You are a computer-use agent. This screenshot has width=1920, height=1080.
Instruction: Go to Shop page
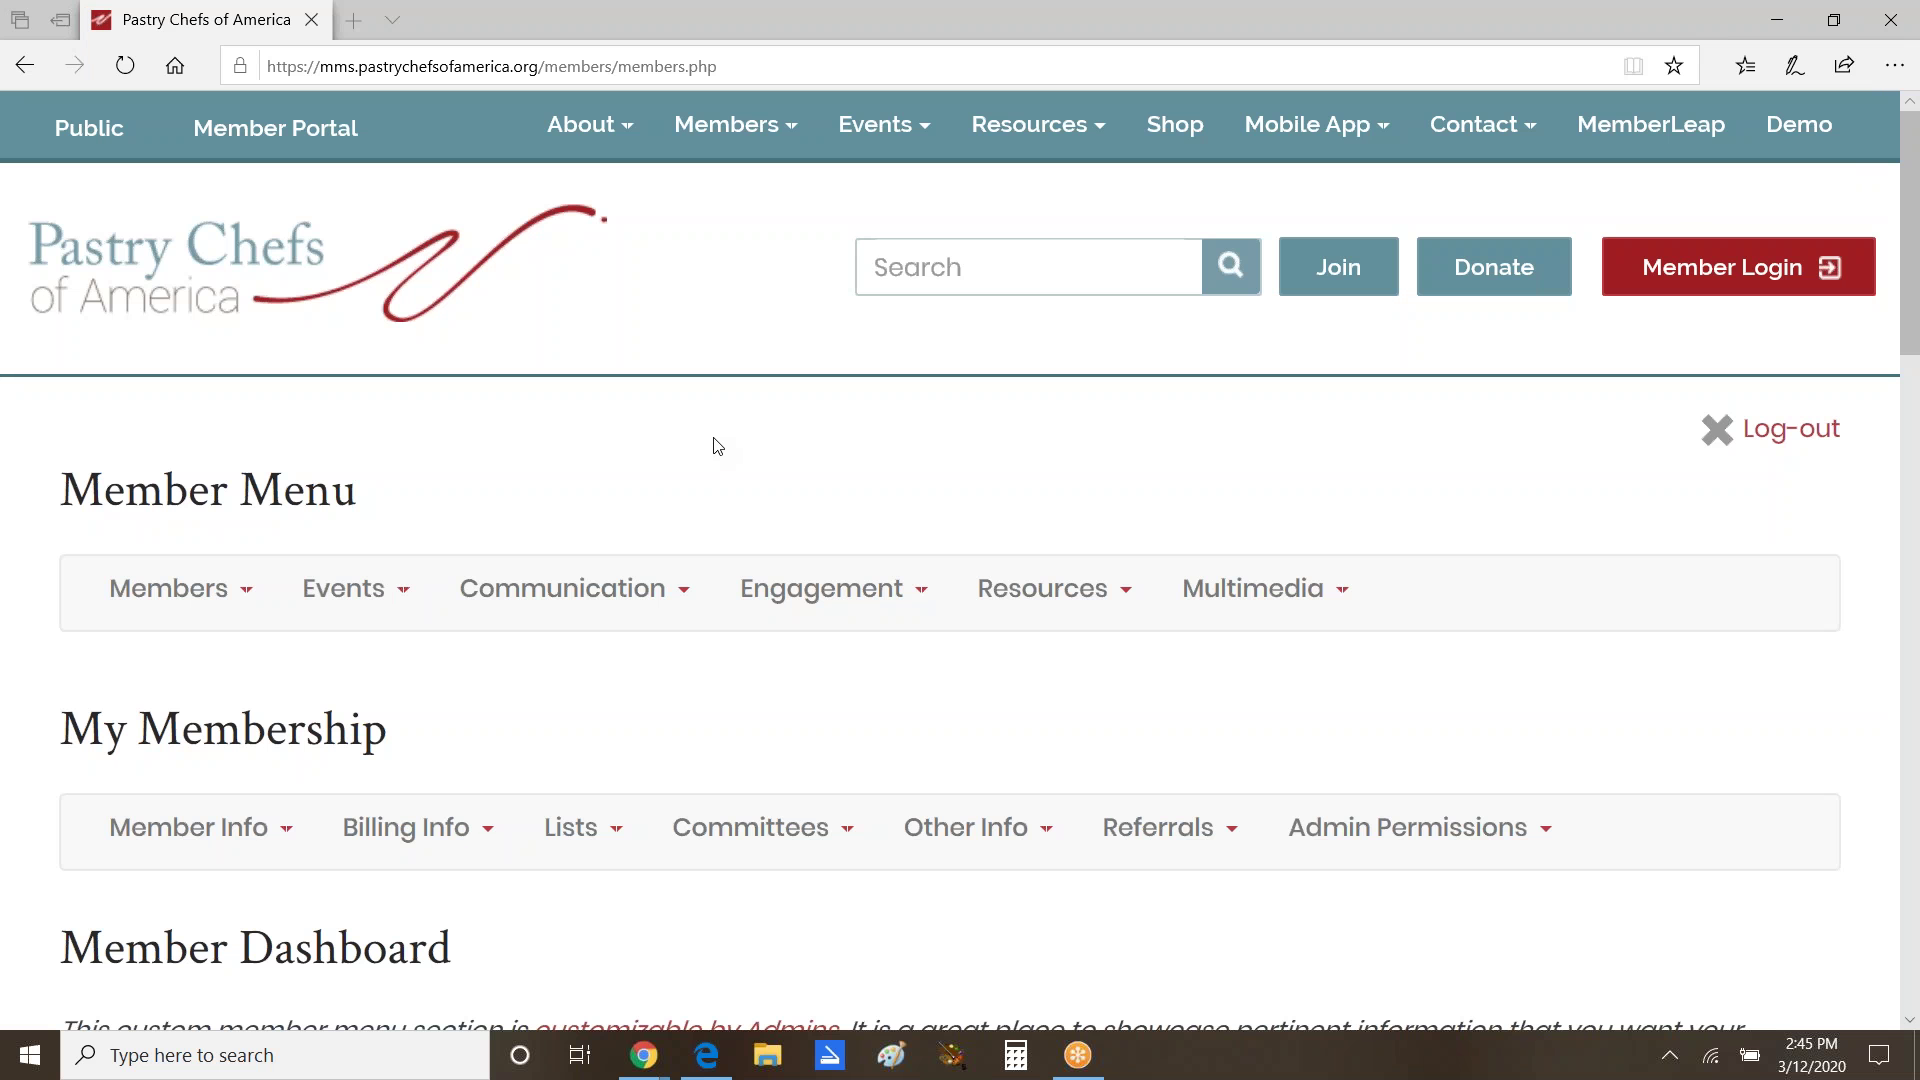click(x=1175, y=125)
